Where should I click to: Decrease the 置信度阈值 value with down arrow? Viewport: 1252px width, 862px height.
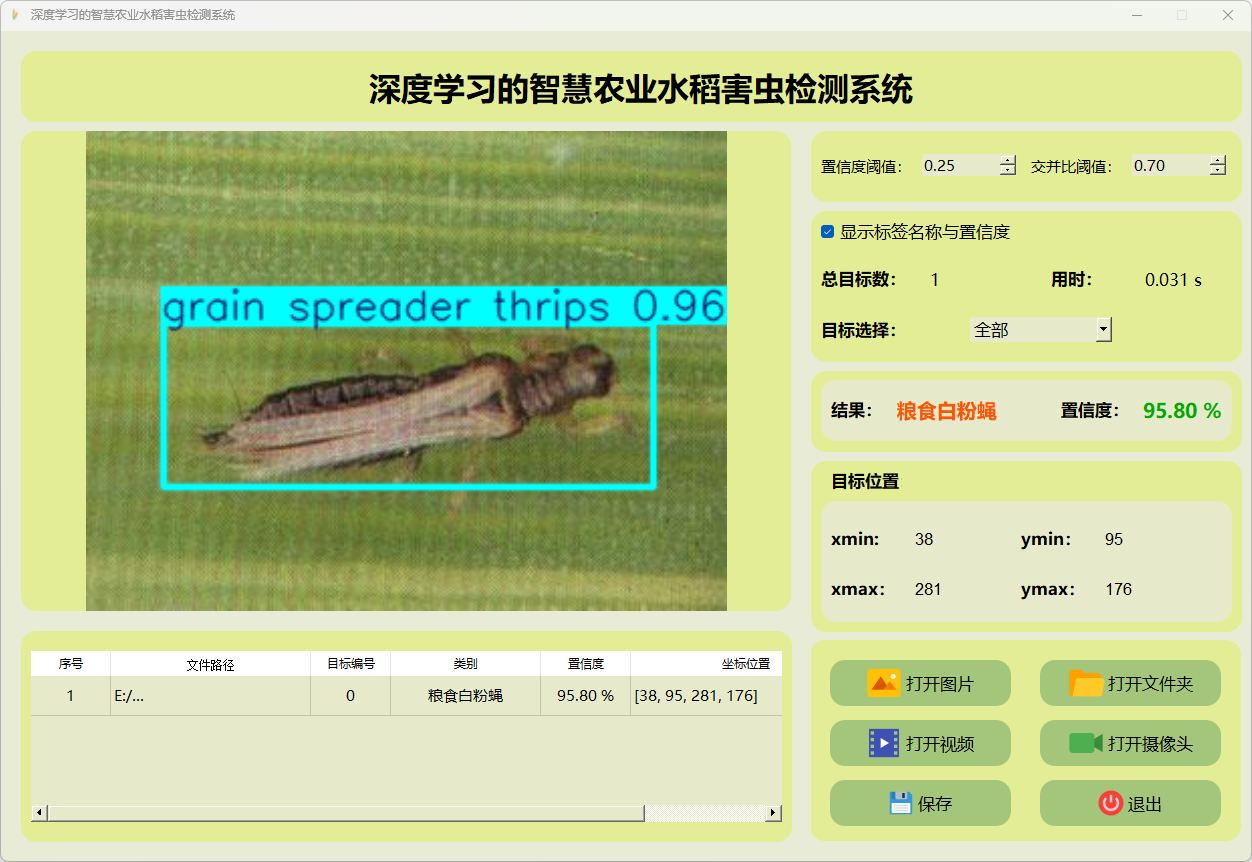1008,171
